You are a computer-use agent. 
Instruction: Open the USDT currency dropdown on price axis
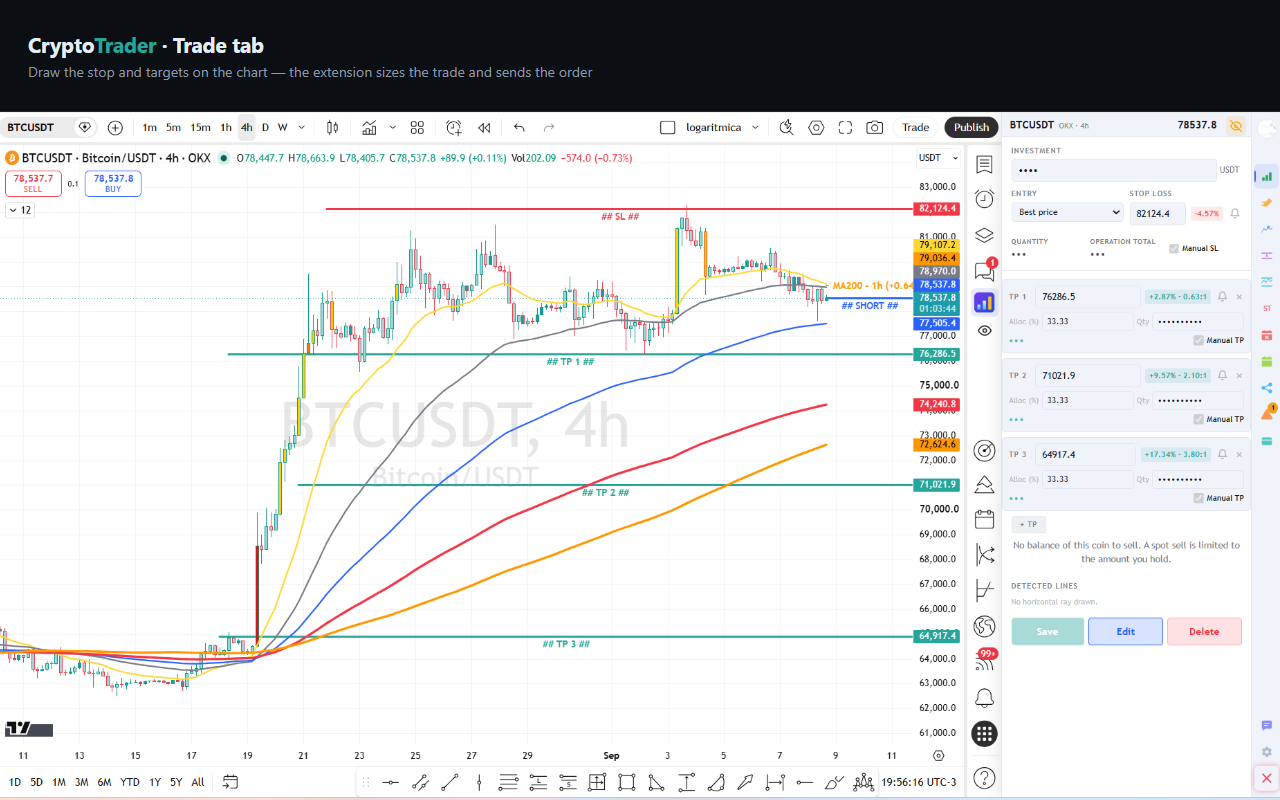click(939, 158)
